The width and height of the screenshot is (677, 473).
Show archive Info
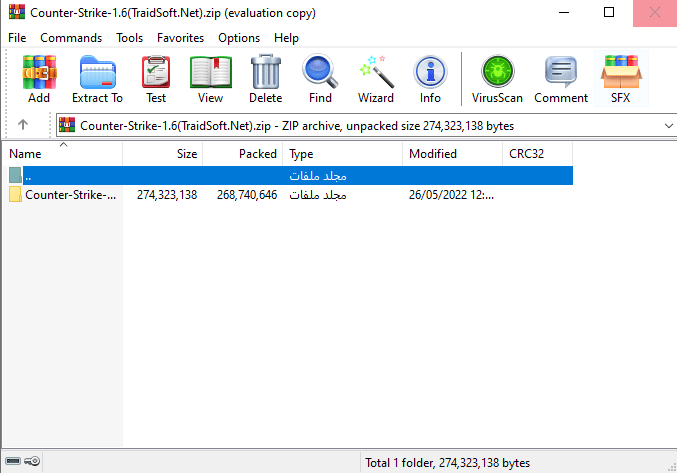pos(430,72)
